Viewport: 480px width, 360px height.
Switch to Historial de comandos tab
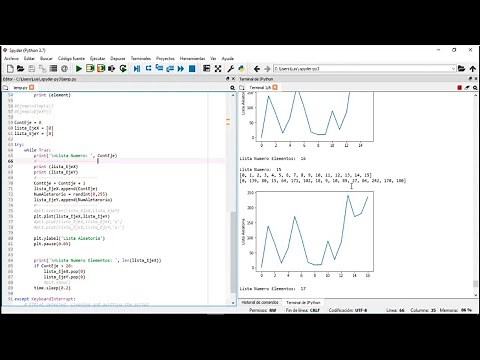tap(260, 302)
